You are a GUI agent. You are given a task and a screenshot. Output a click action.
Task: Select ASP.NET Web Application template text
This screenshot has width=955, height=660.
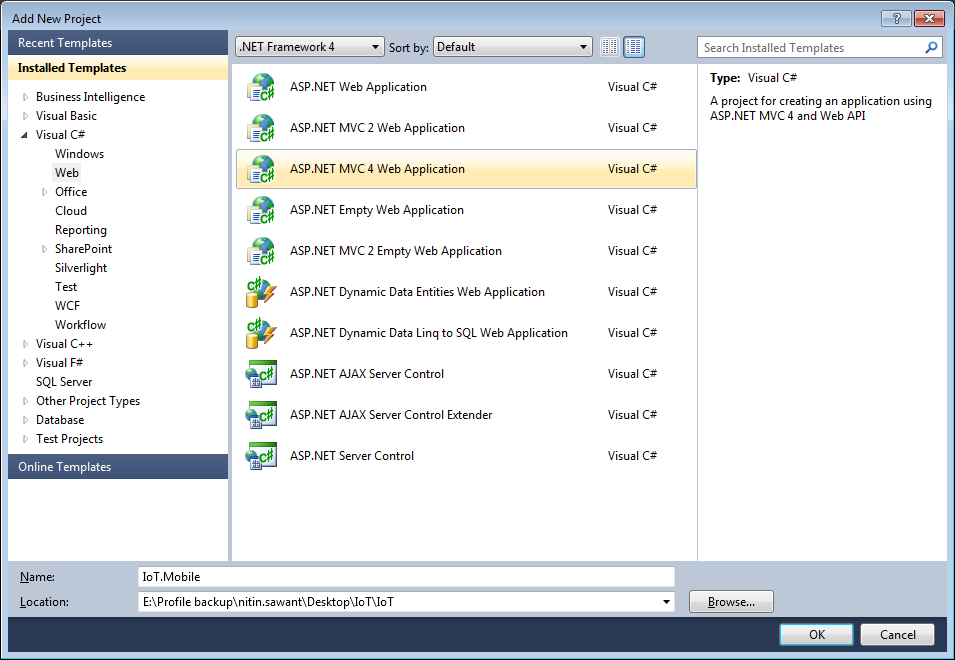(x=358, y=87)
